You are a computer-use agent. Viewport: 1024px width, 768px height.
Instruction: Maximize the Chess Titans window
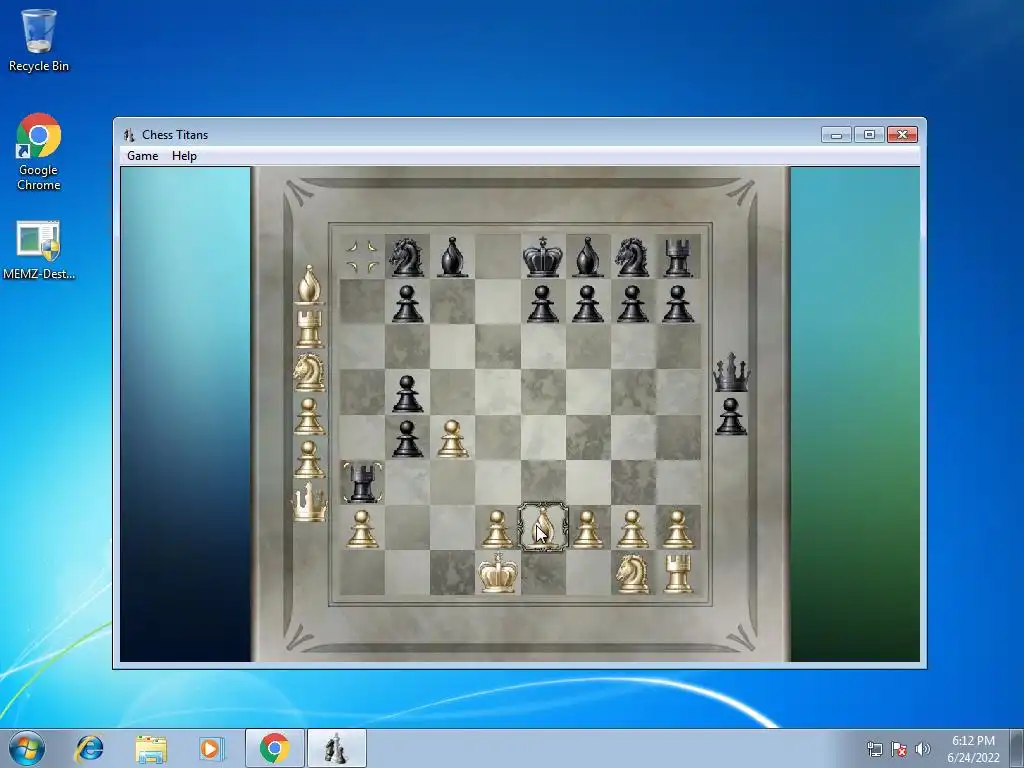coord(869,135)
